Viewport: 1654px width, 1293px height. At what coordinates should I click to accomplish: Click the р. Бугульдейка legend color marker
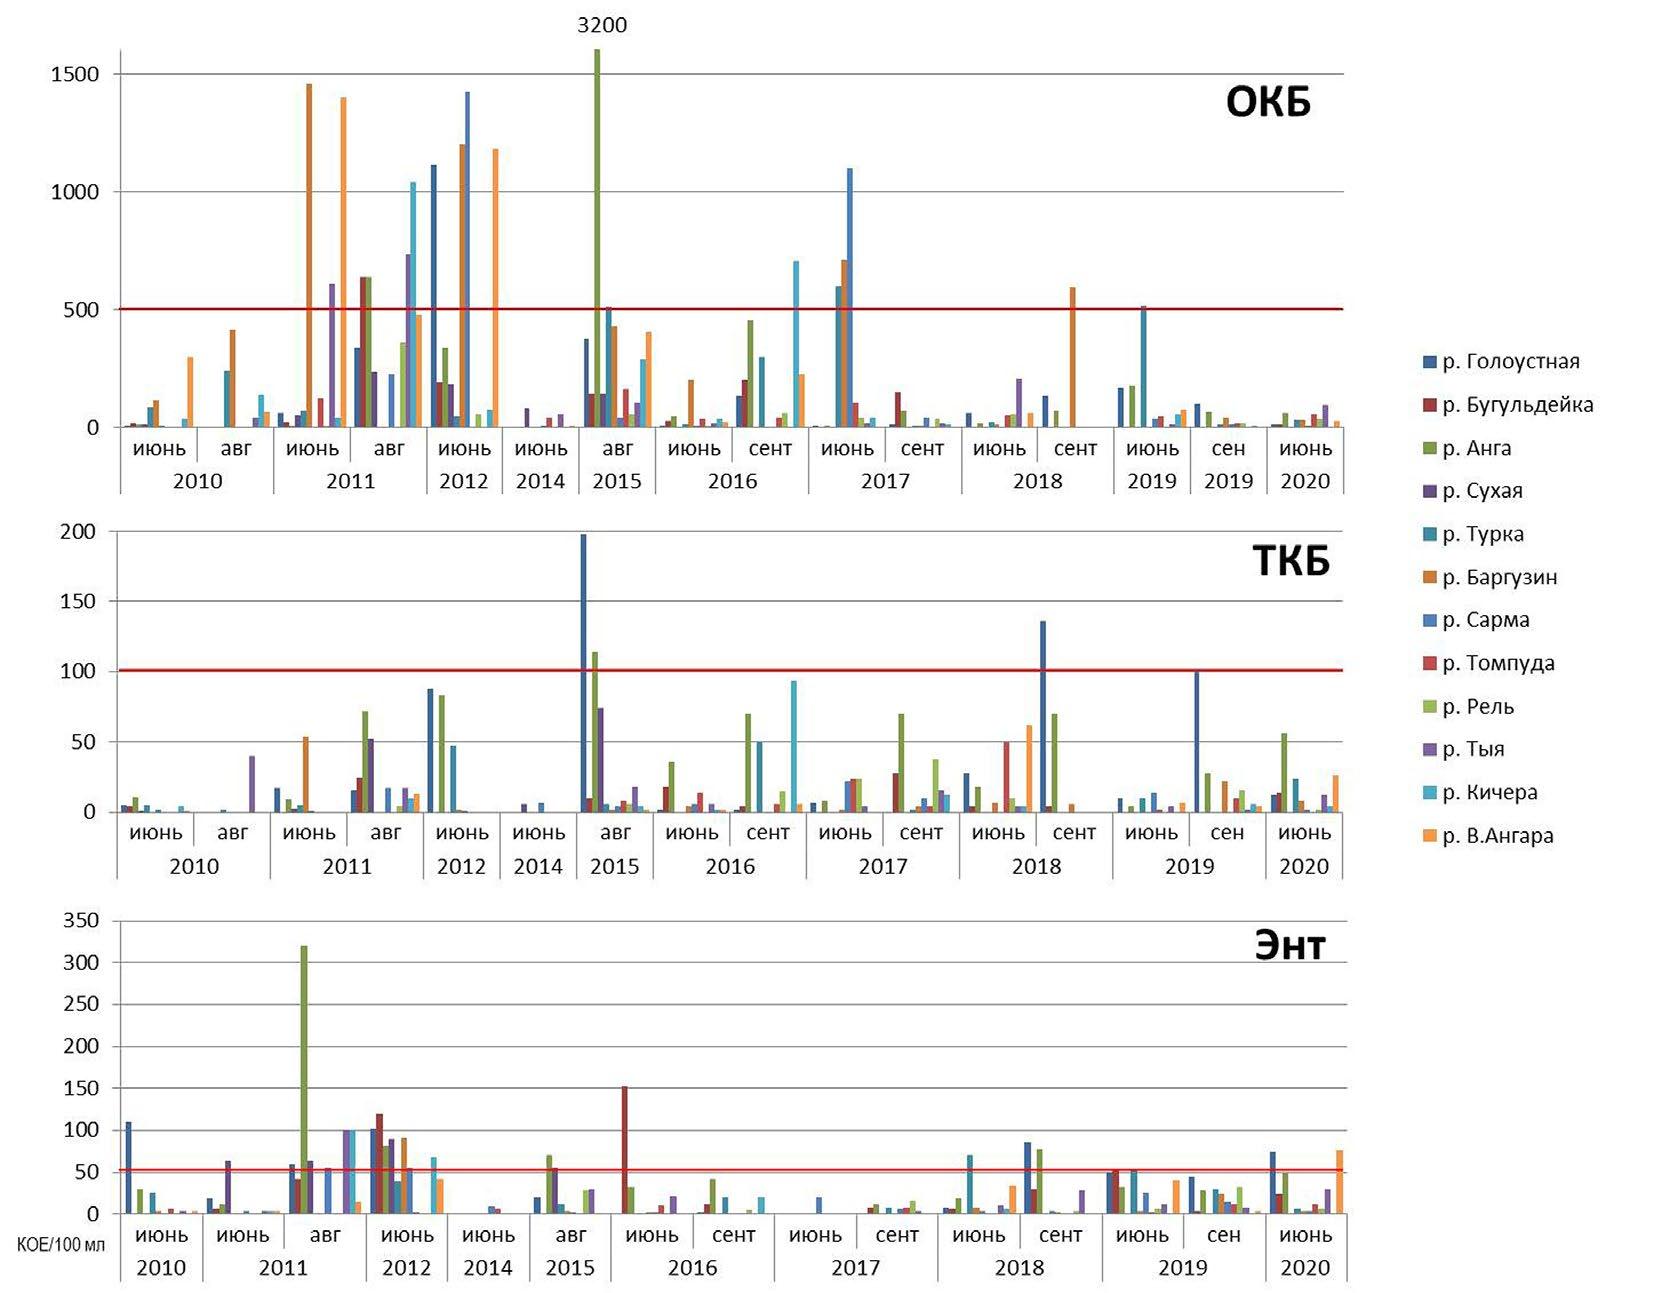click(1429, 405)
